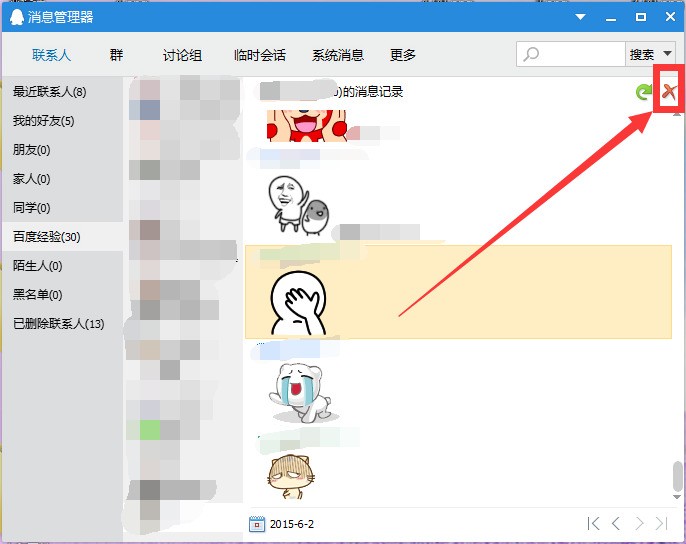Image resolution: width=686 pixels, height=544 pixels.
Task: Open the 更多 menu
Action: [402, 55]
